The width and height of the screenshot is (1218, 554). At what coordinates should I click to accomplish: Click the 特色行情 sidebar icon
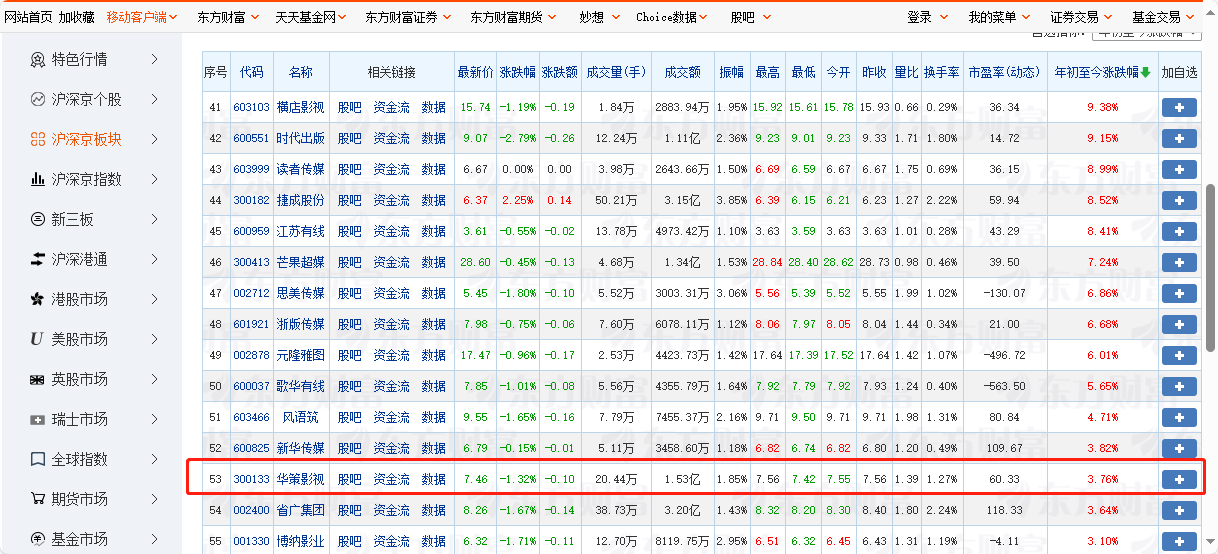[x=38, y=59]
